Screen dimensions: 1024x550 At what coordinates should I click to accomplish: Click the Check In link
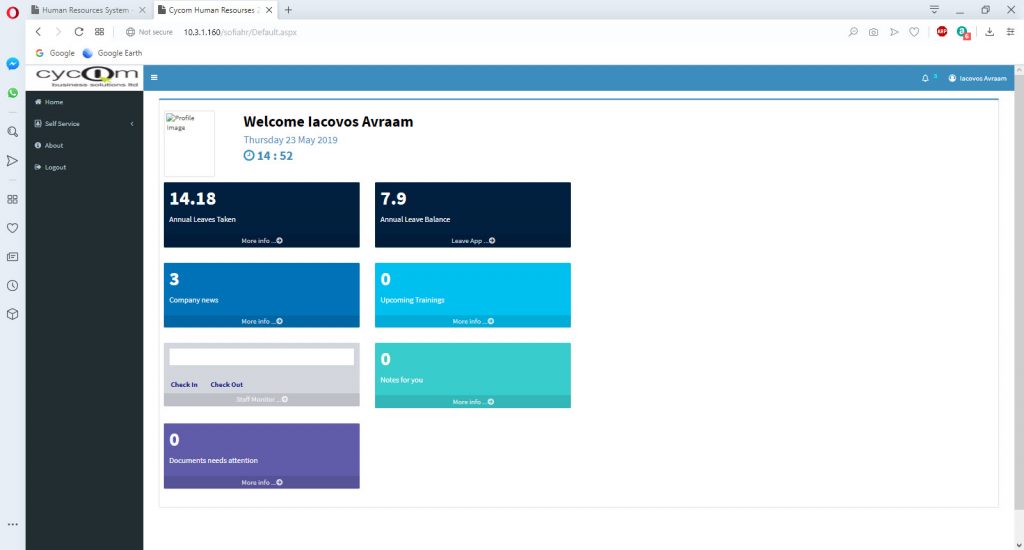pyautogui.click(x=184, y=385)
